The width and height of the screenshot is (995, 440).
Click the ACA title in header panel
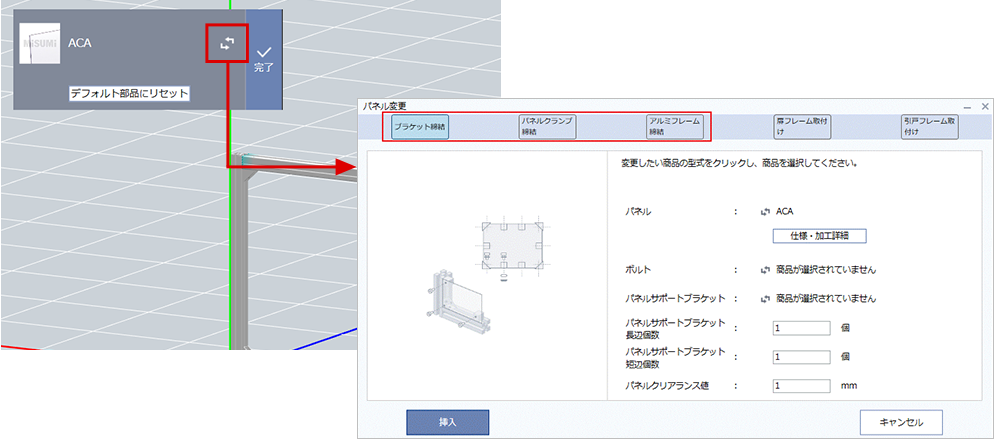pyautogui.click(x=79, y=43)
